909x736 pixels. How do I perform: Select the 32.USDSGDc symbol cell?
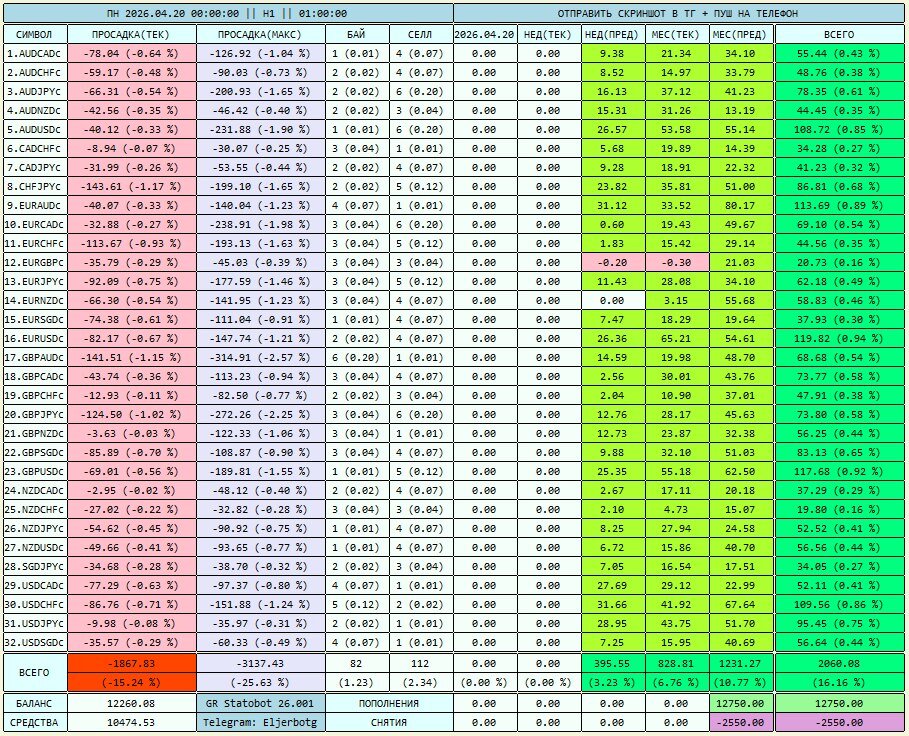tap(35, 642)
